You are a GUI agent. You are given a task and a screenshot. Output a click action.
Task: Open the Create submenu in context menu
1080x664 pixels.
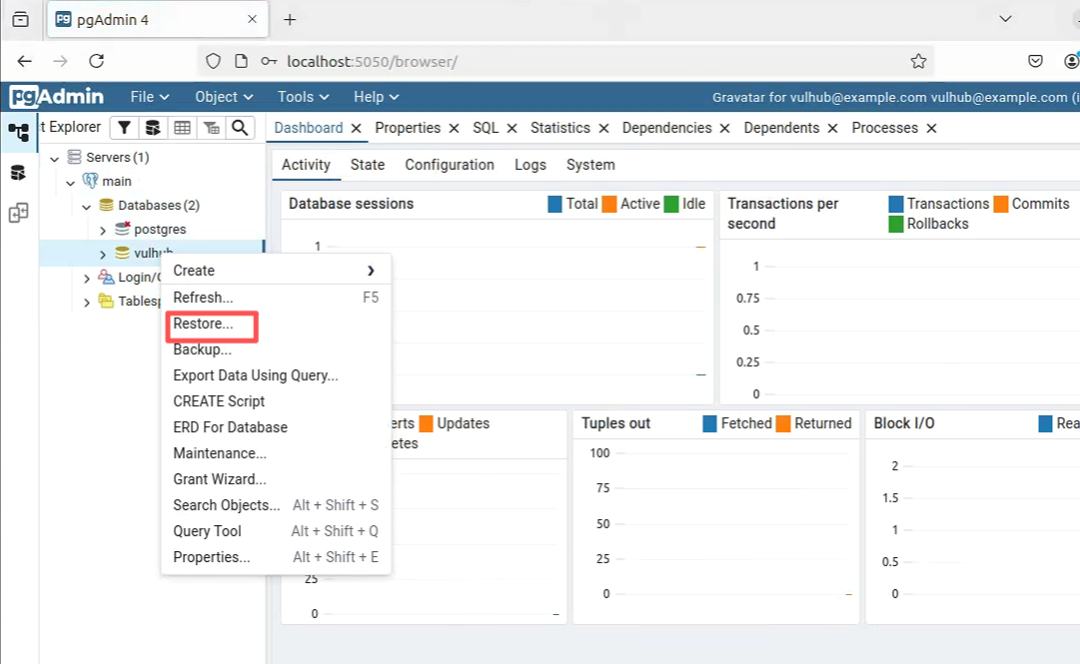coord(276,271)
